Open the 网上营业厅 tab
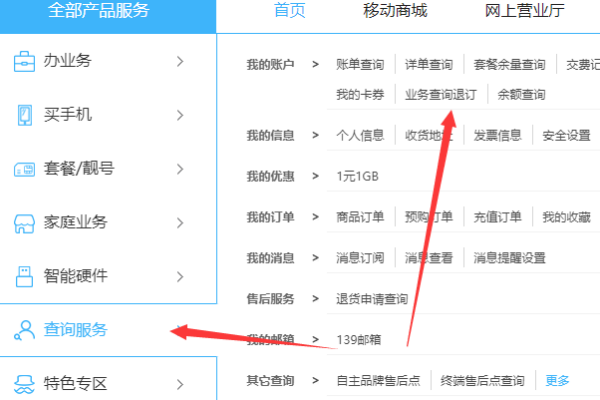Image resolution: width=600 pixels, height=400 pixels. pos(524,11)
